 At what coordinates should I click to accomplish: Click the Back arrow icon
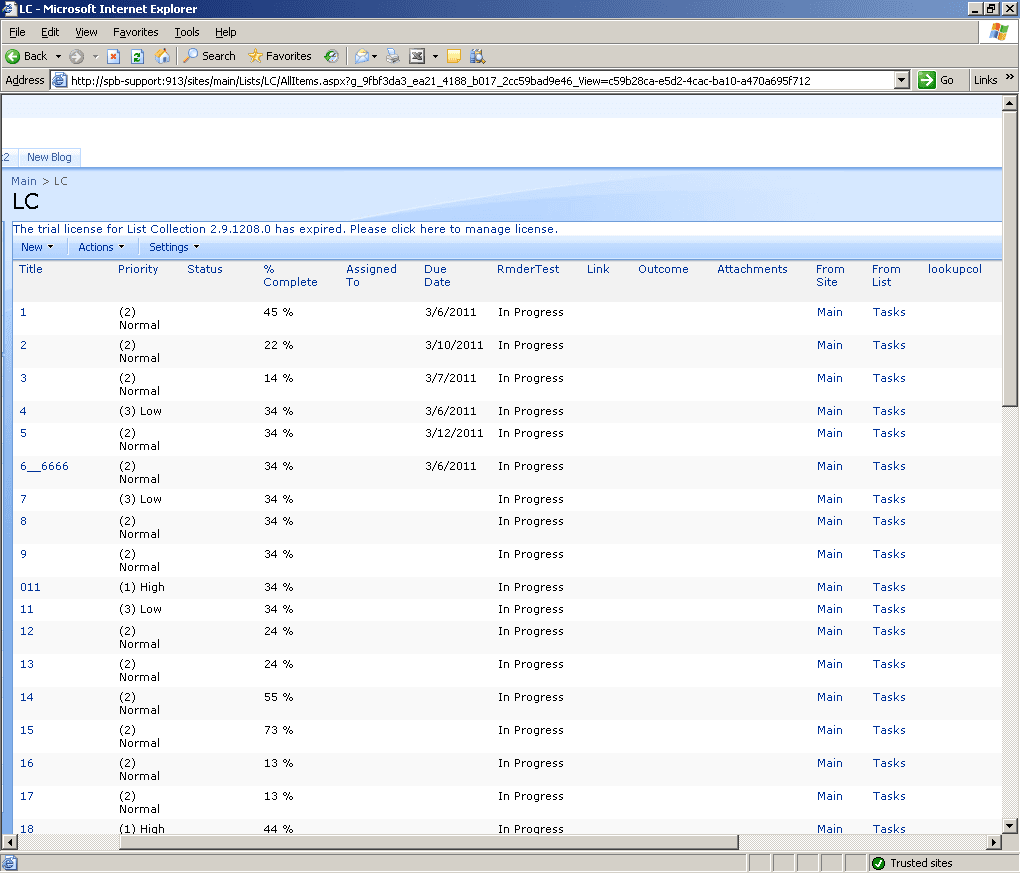click(12, 57)
